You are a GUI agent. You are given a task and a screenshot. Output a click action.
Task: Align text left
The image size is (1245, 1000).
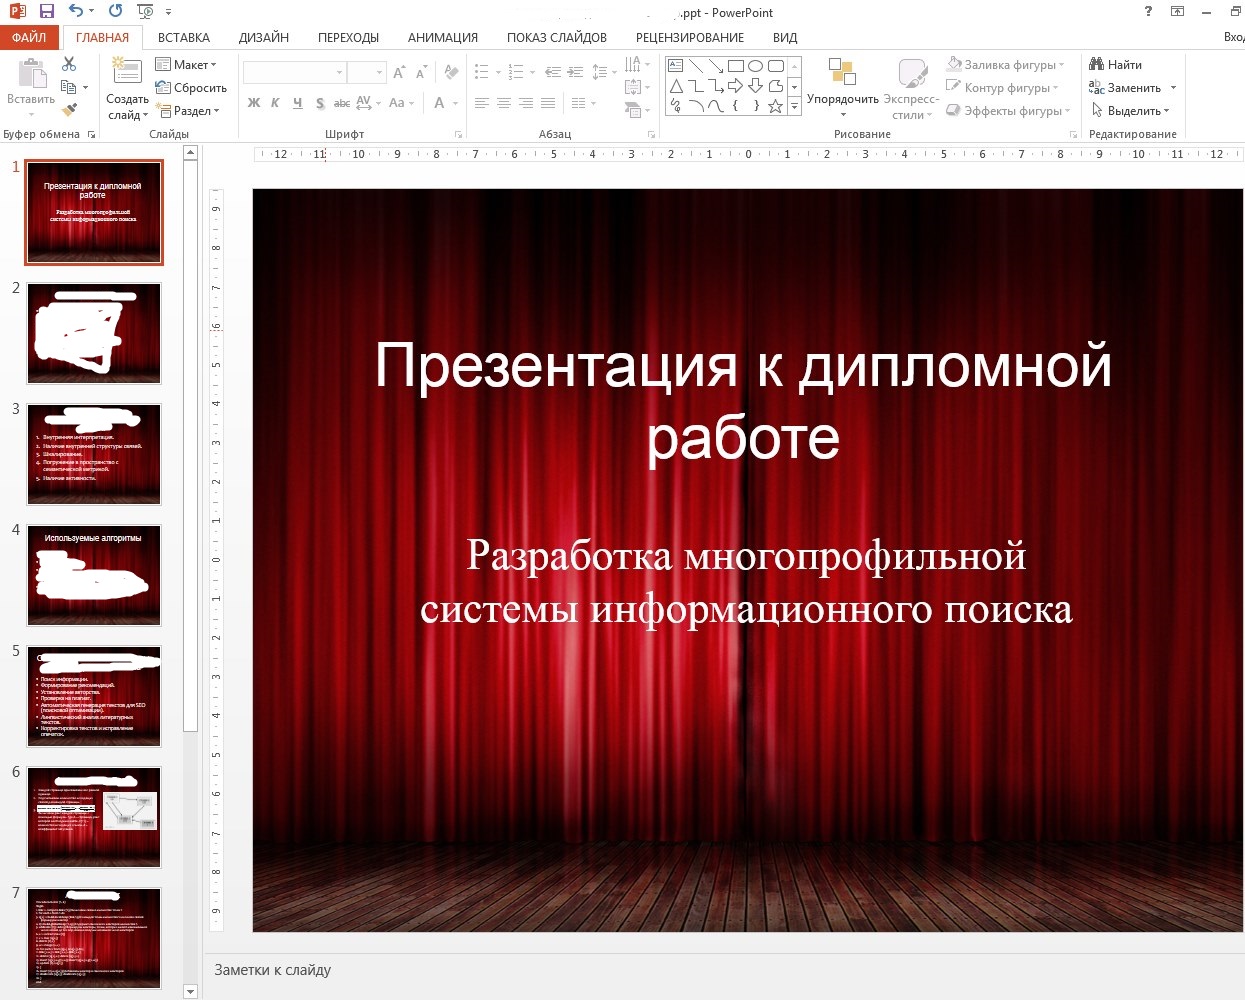tap(482, 103)
